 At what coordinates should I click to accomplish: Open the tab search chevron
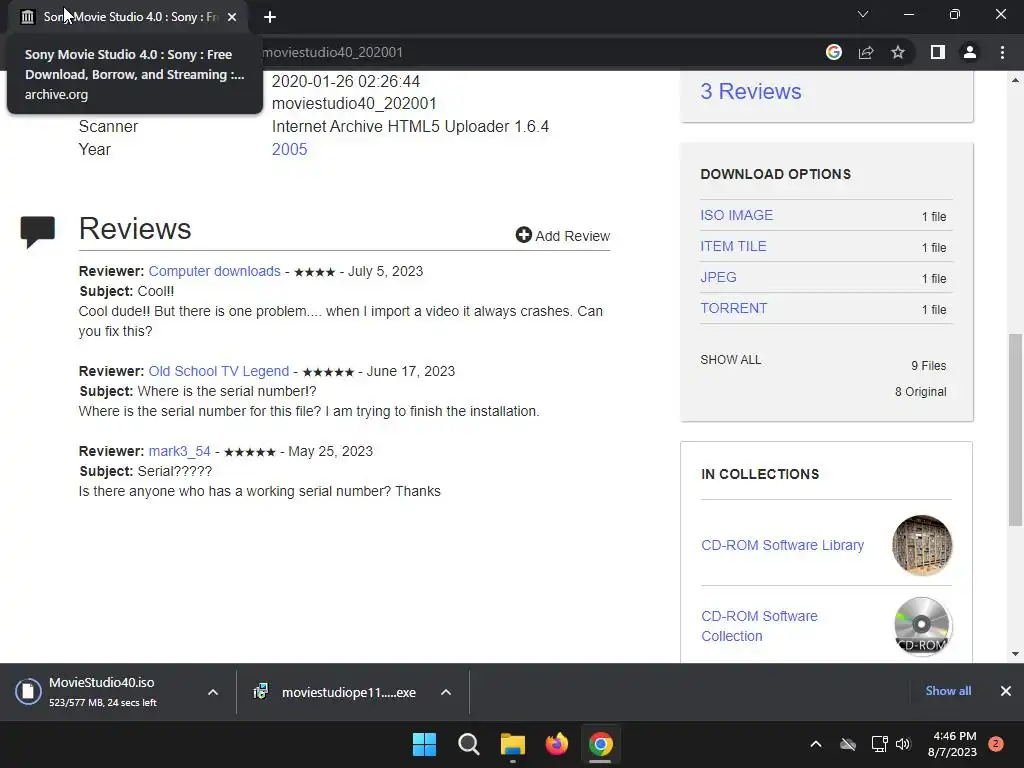point(863,14)
